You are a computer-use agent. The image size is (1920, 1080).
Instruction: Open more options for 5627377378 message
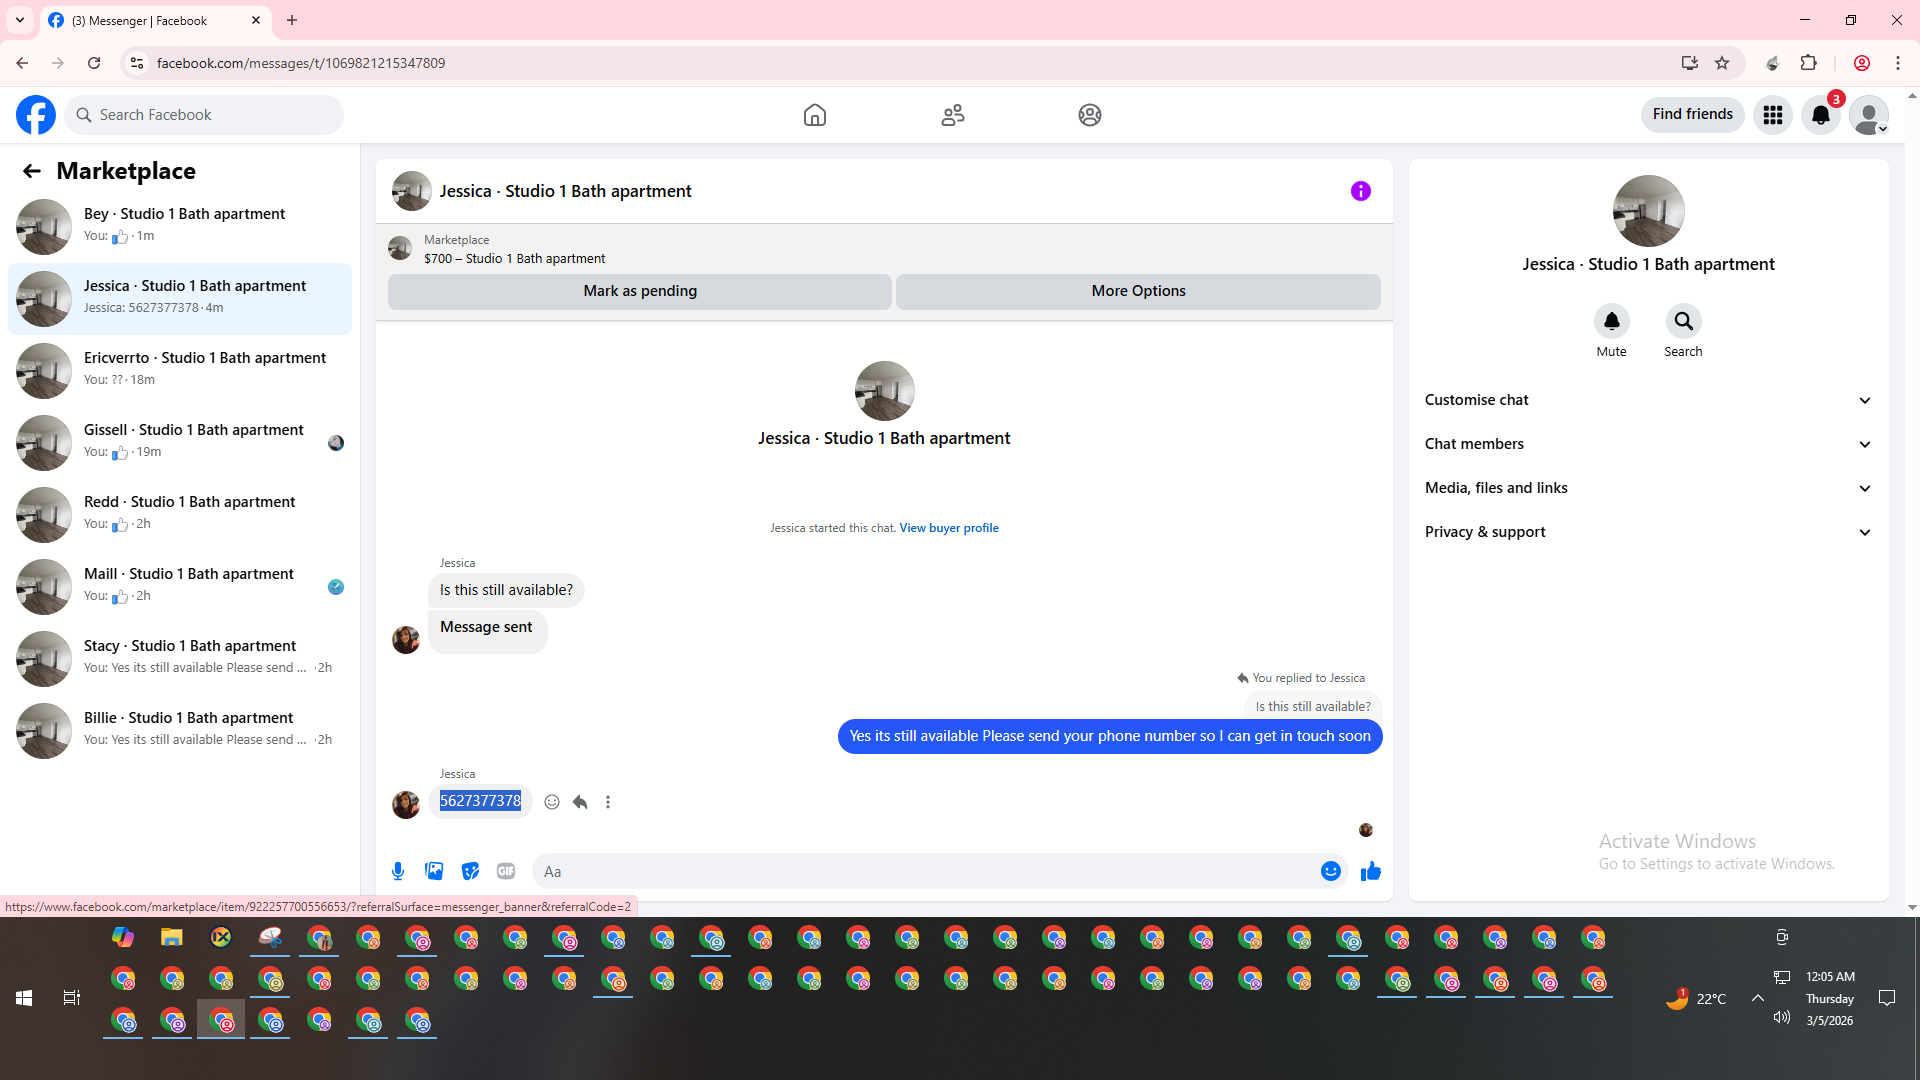(608, 802)
